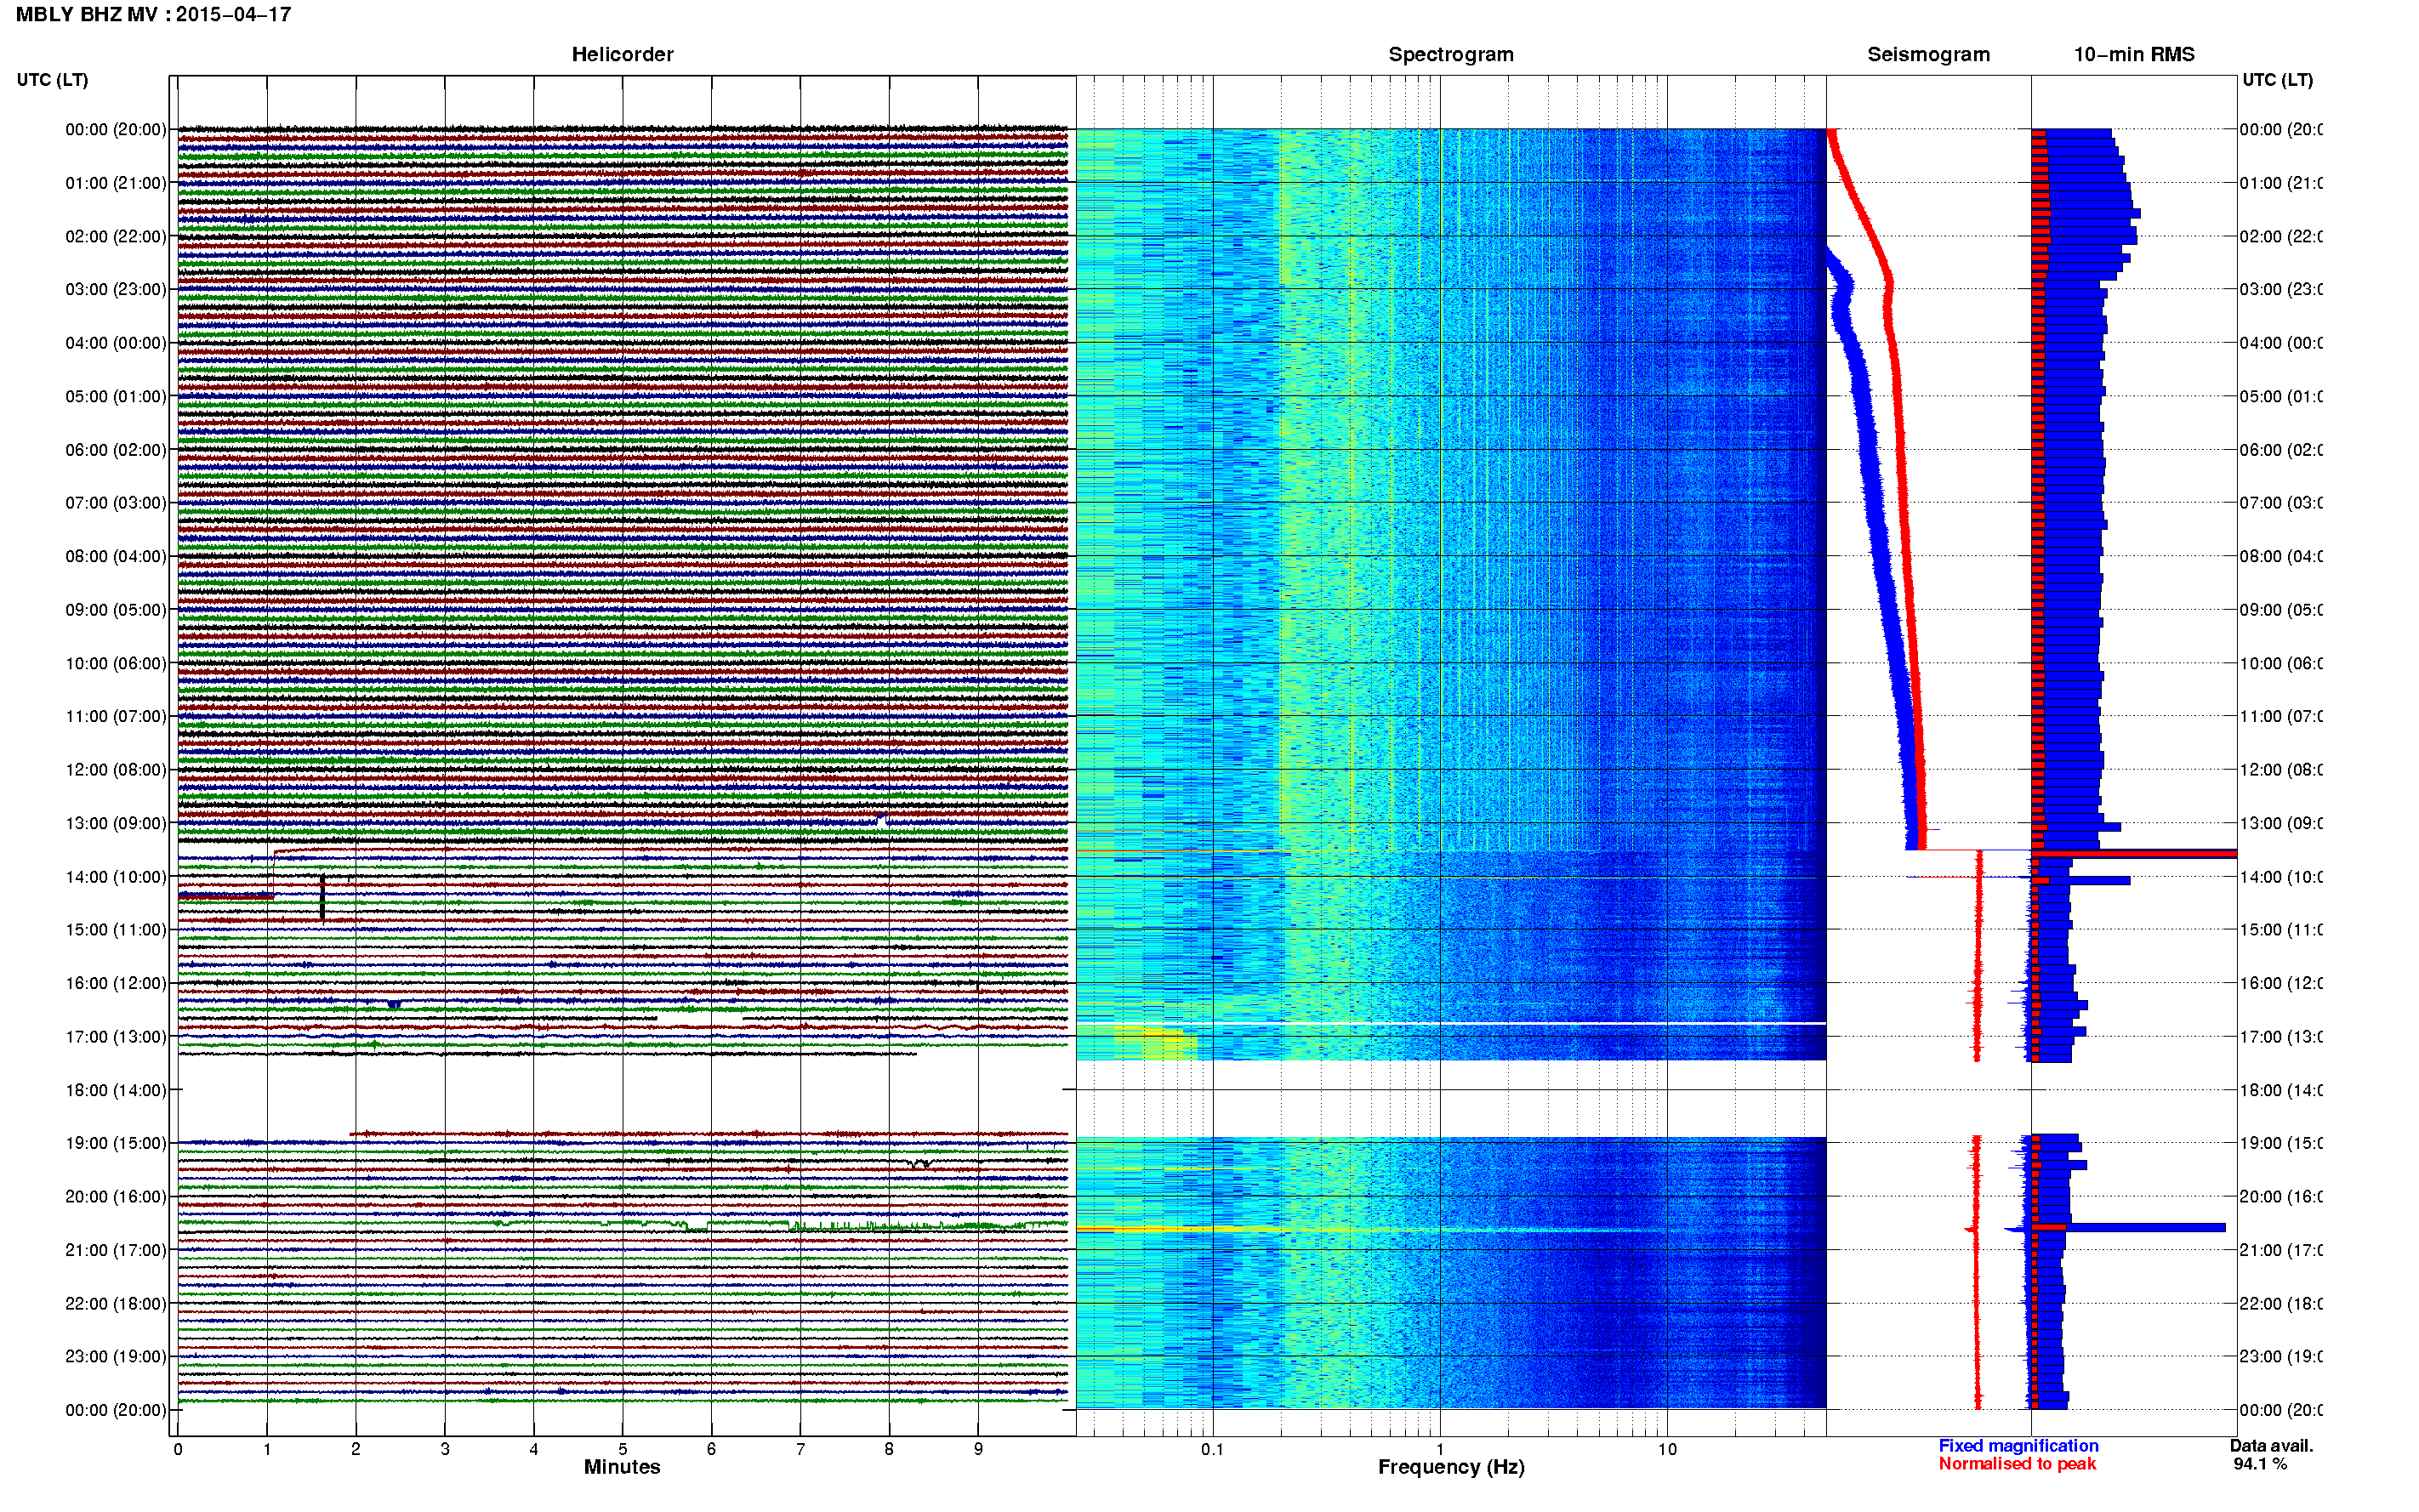Click the left '06:00 (02:00)' time label
2419x1512 pixels.
coord(116,450)
